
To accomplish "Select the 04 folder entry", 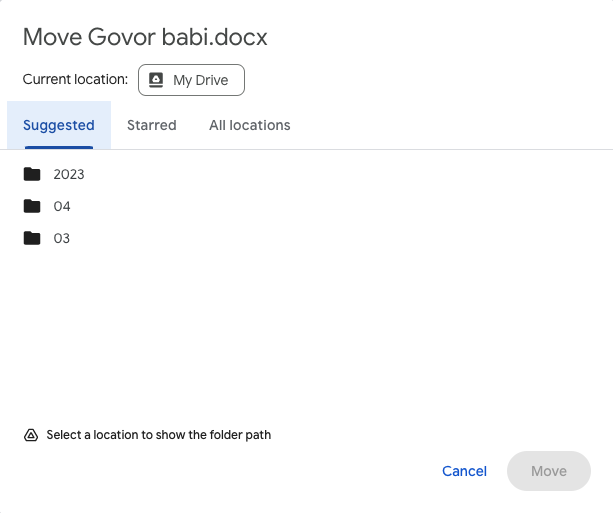I will point(306,206).
